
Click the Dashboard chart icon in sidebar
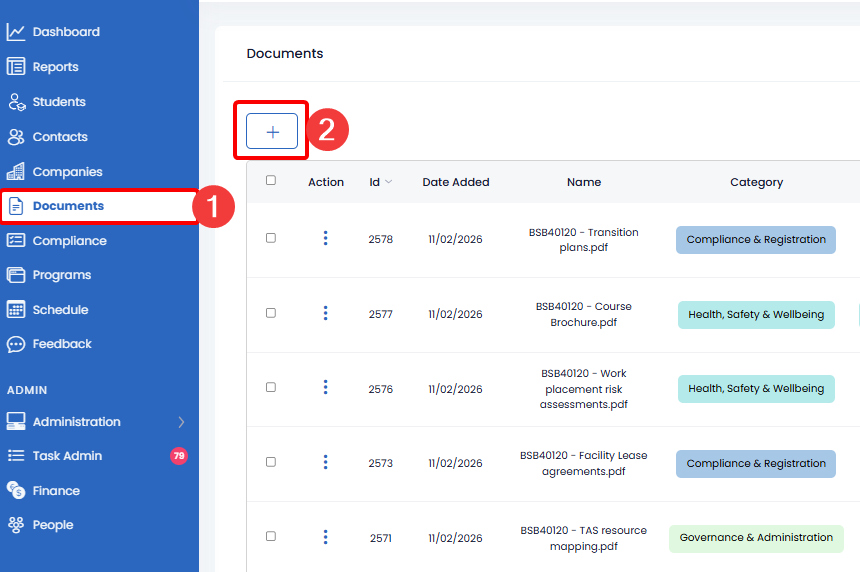16,32
